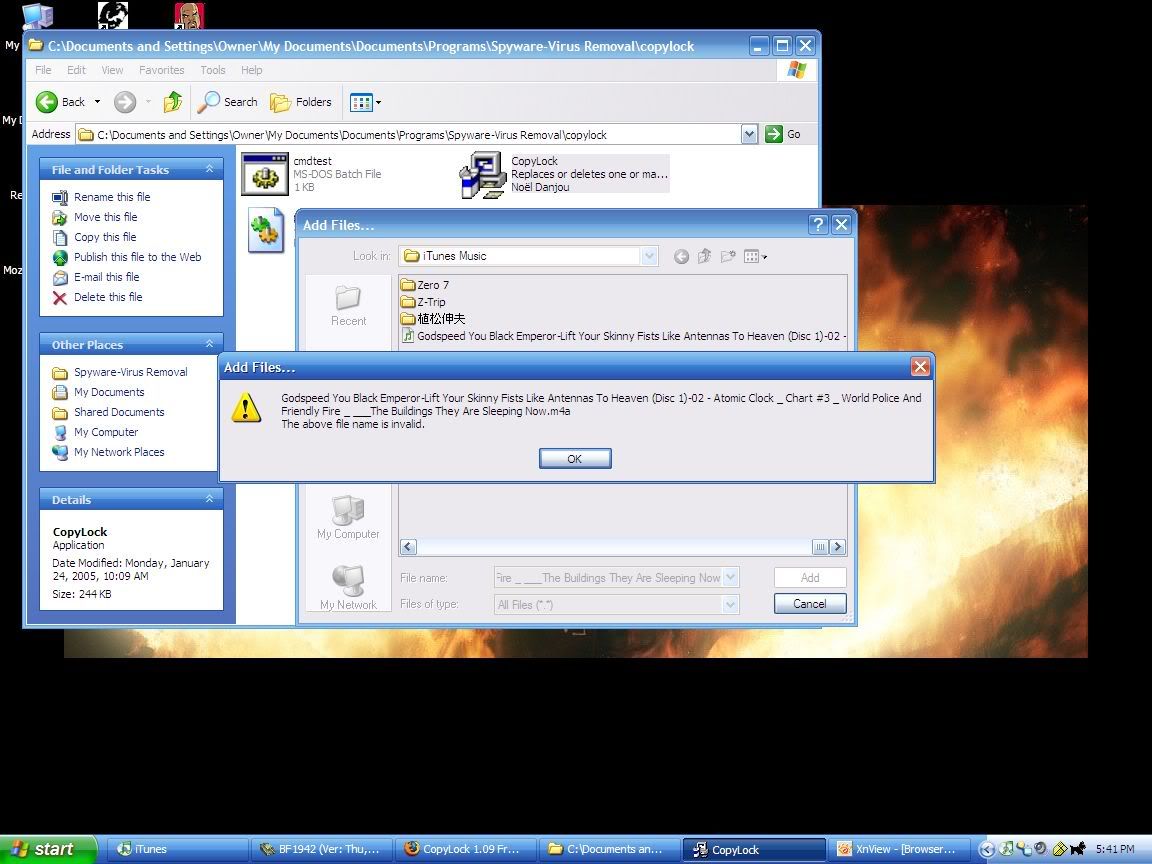This screenshot has width=1152, height=864.
Task: Open the File menu in Explorer
Action: 43,70
